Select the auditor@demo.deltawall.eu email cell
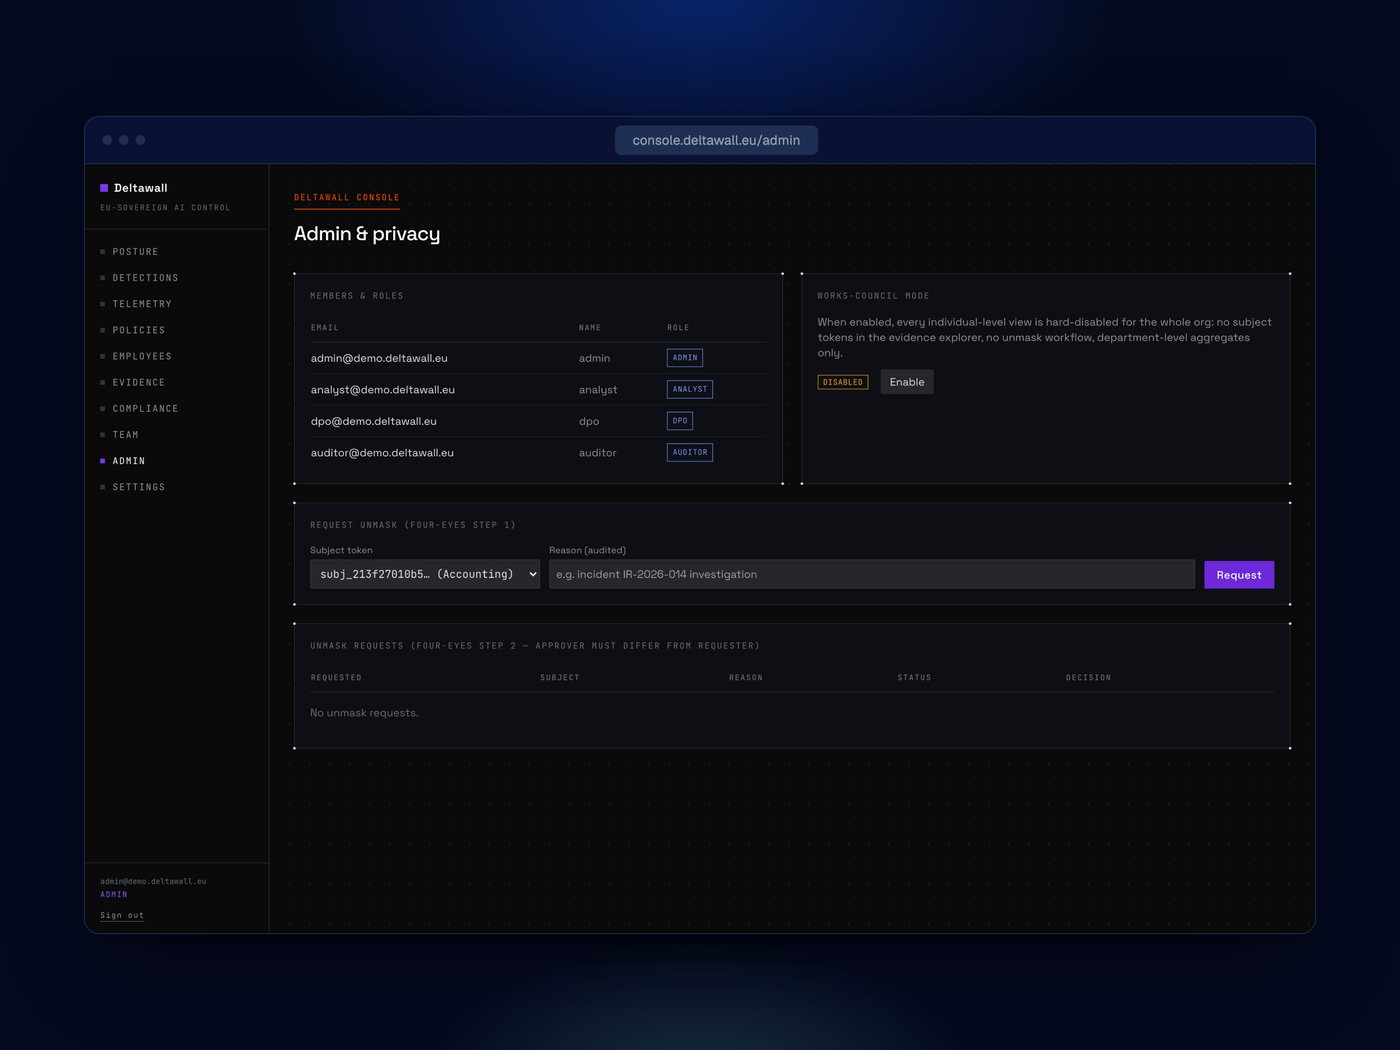 tap(382, 453)
